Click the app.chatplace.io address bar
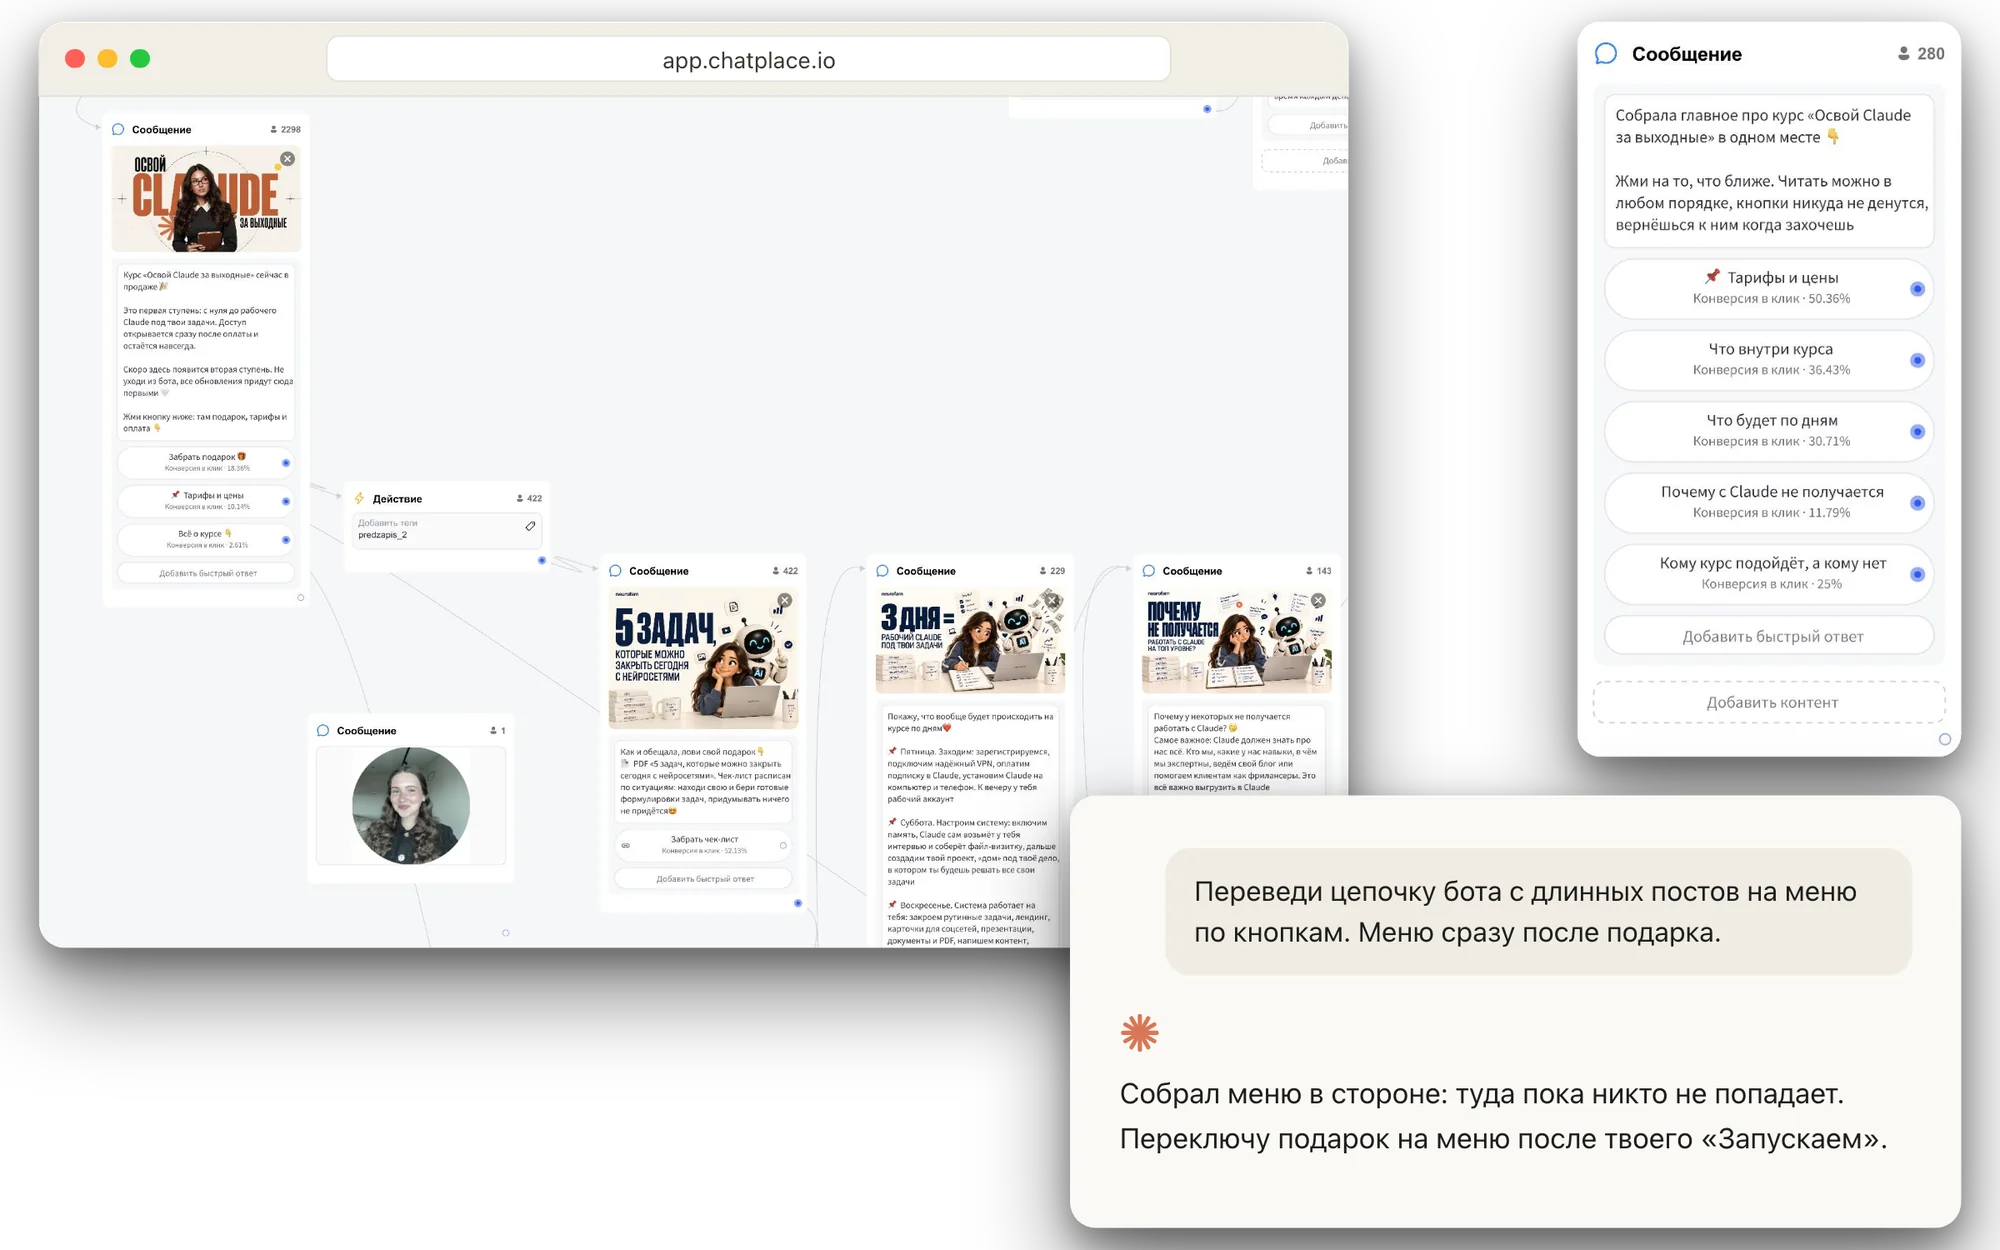2000x1250 pixels. click(748, 60)
